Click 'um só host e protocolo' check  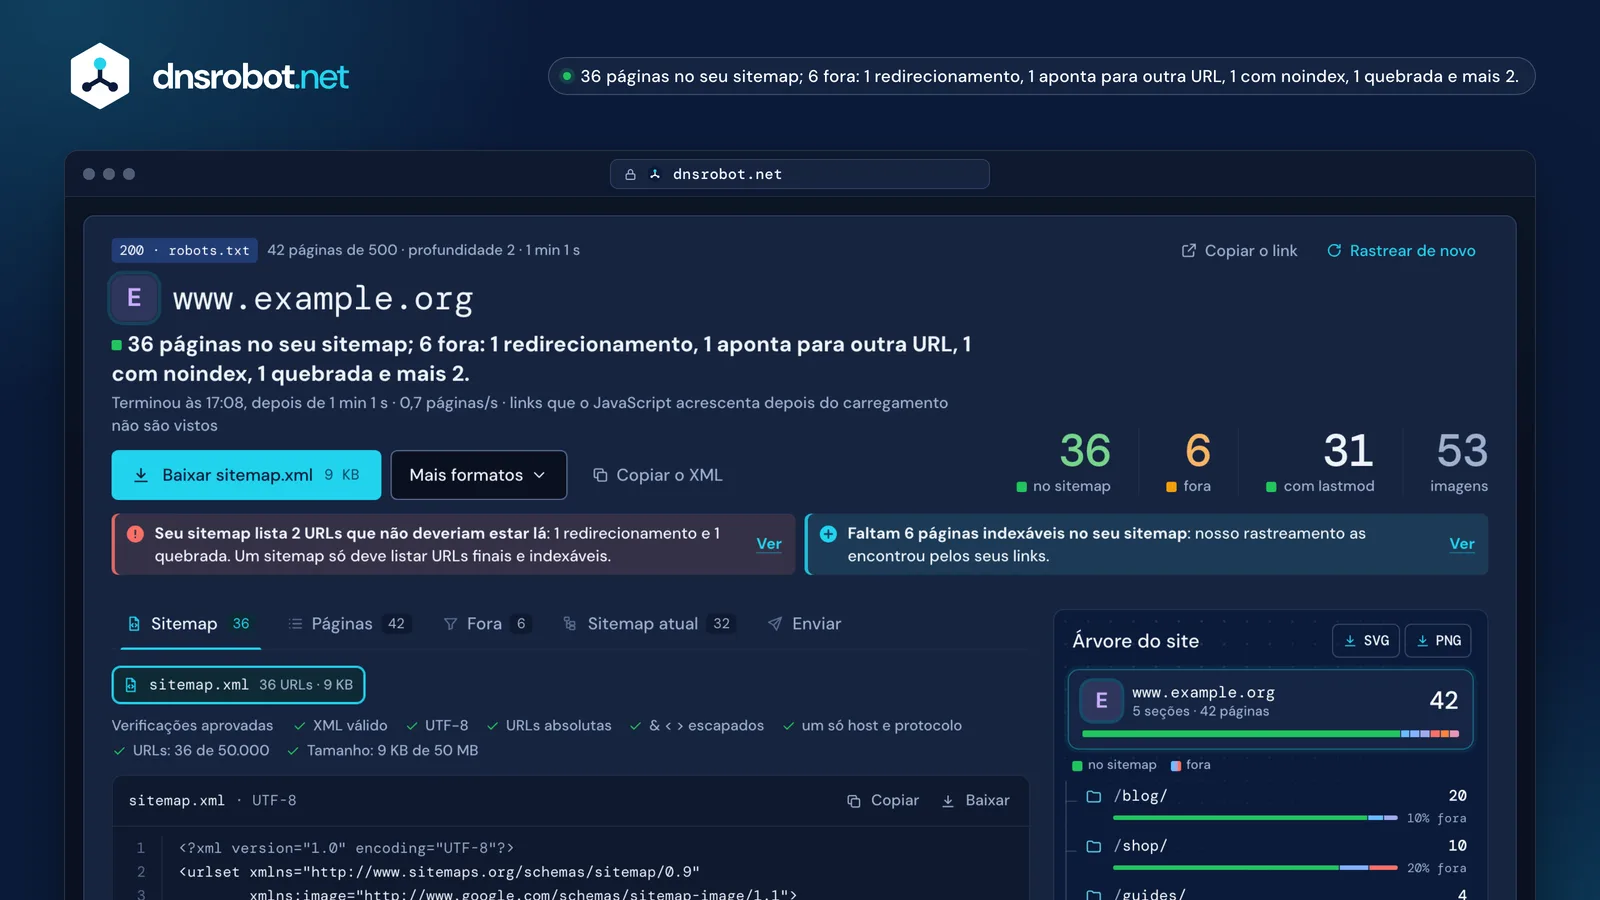pos(872,726)
